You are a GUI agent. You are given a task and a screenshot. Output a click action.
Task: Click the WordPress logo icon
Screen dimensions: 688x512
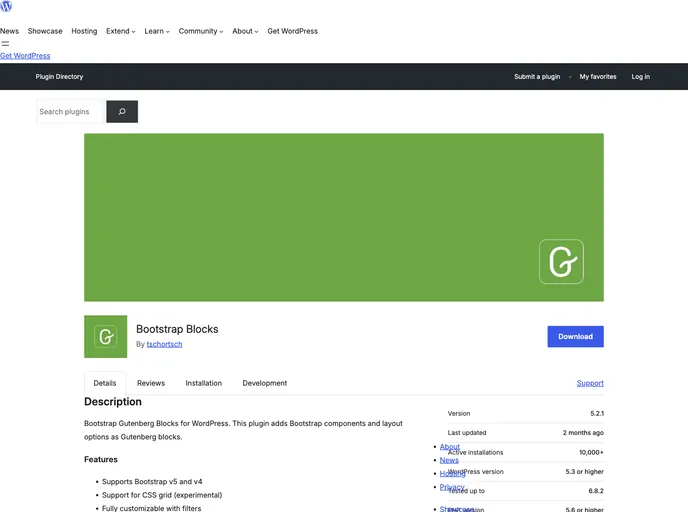[x=6, y=6]
